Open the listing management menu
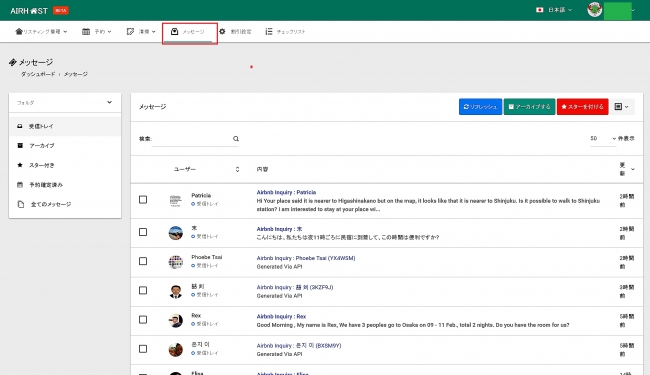This screenshot has height=375, width=650. tap(41, 31)
